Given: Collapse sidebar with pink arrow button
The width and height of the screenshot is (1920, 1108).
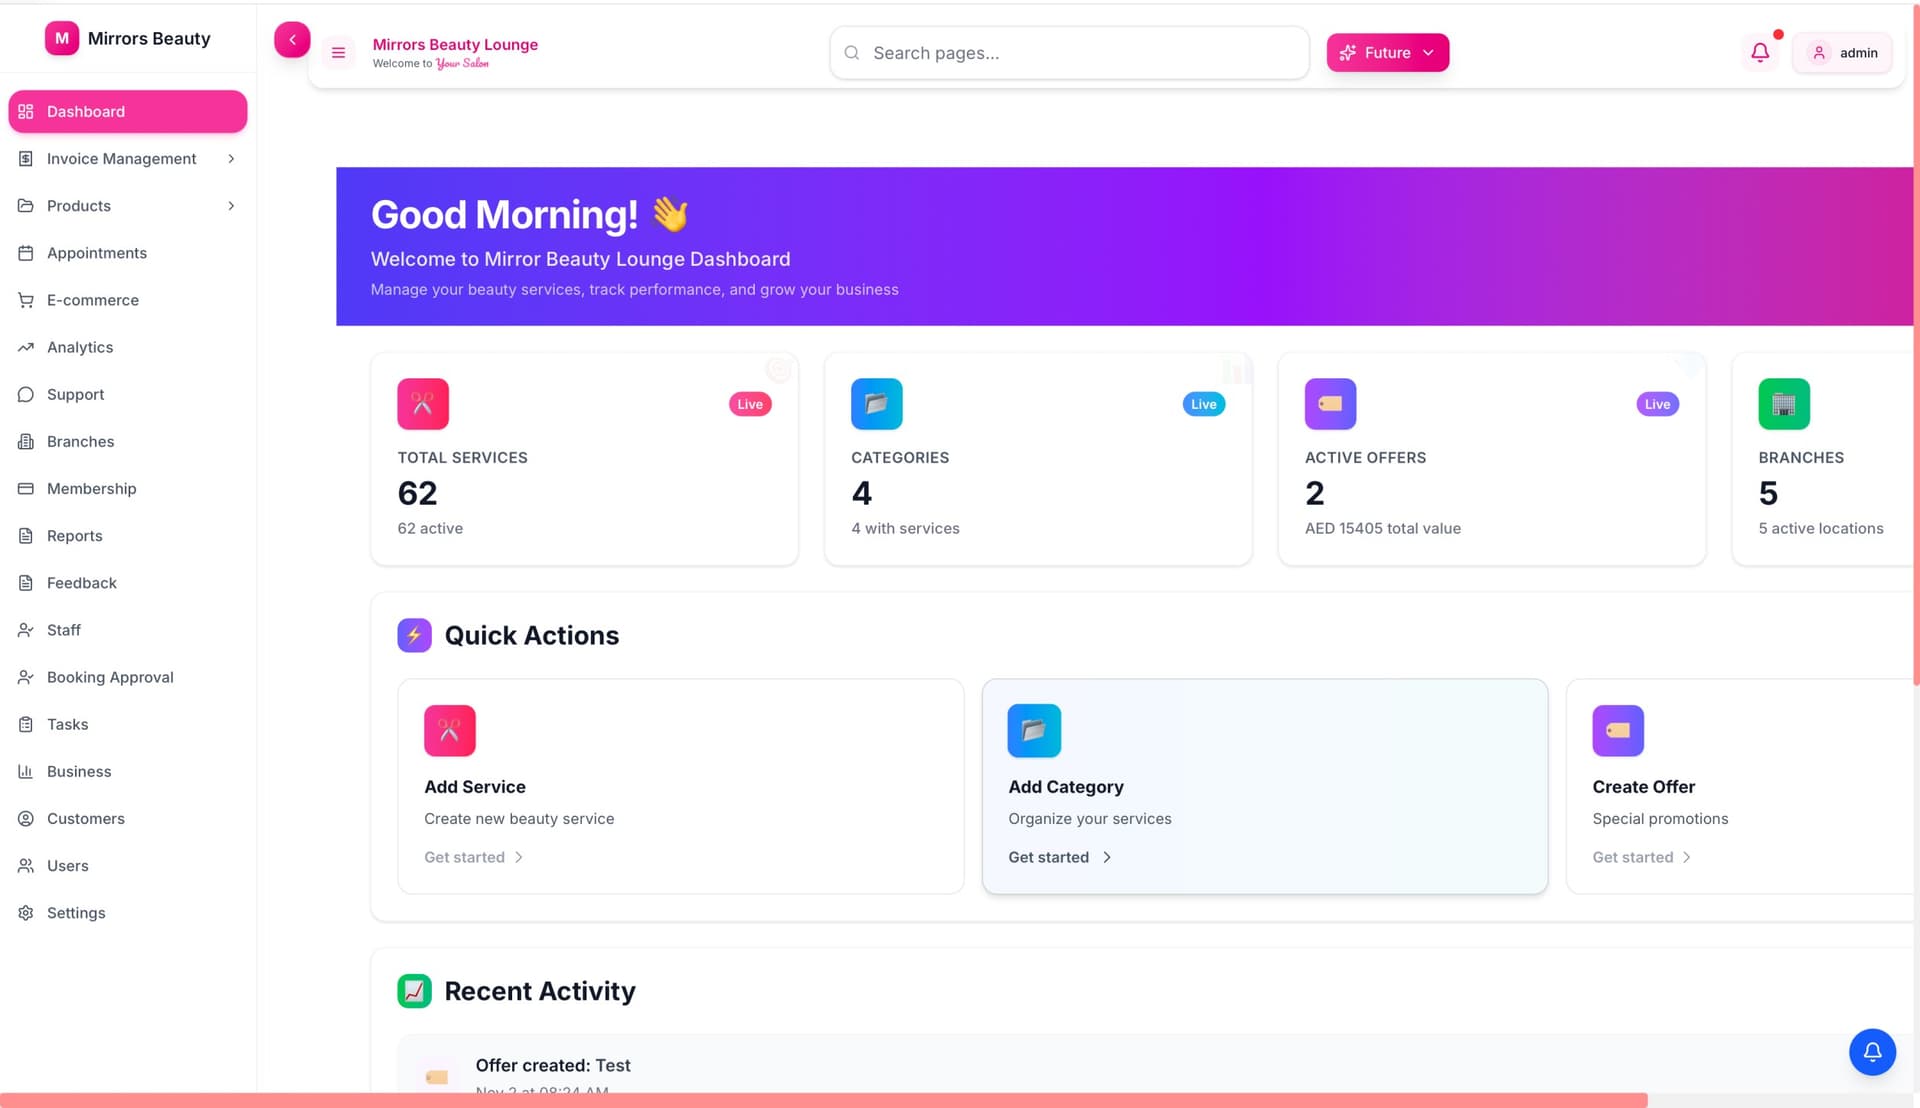Looking at the screenshot, I should point(292,40).
